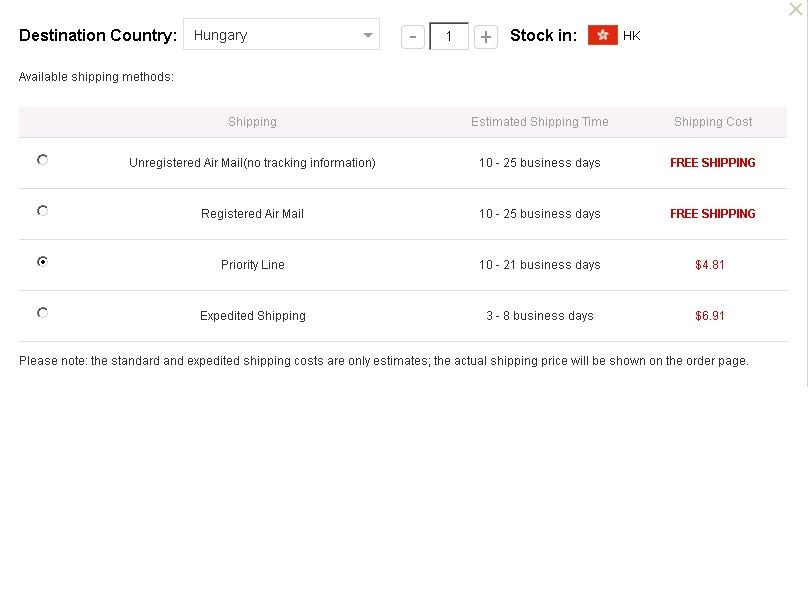Click the Hong Kong flag icon
The width and height of the screenshot is (808, 614).
602,36
